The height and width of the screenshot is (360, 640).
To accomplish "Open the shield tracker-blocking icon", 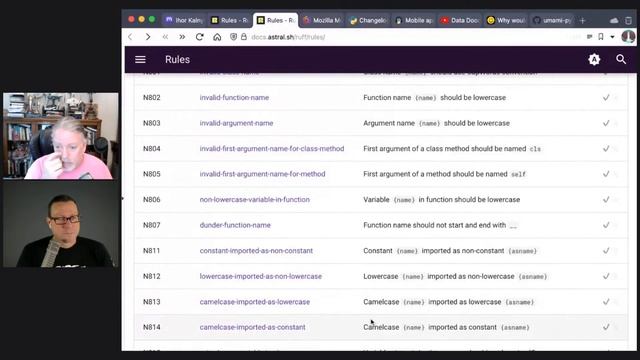I will coord(233,37).
